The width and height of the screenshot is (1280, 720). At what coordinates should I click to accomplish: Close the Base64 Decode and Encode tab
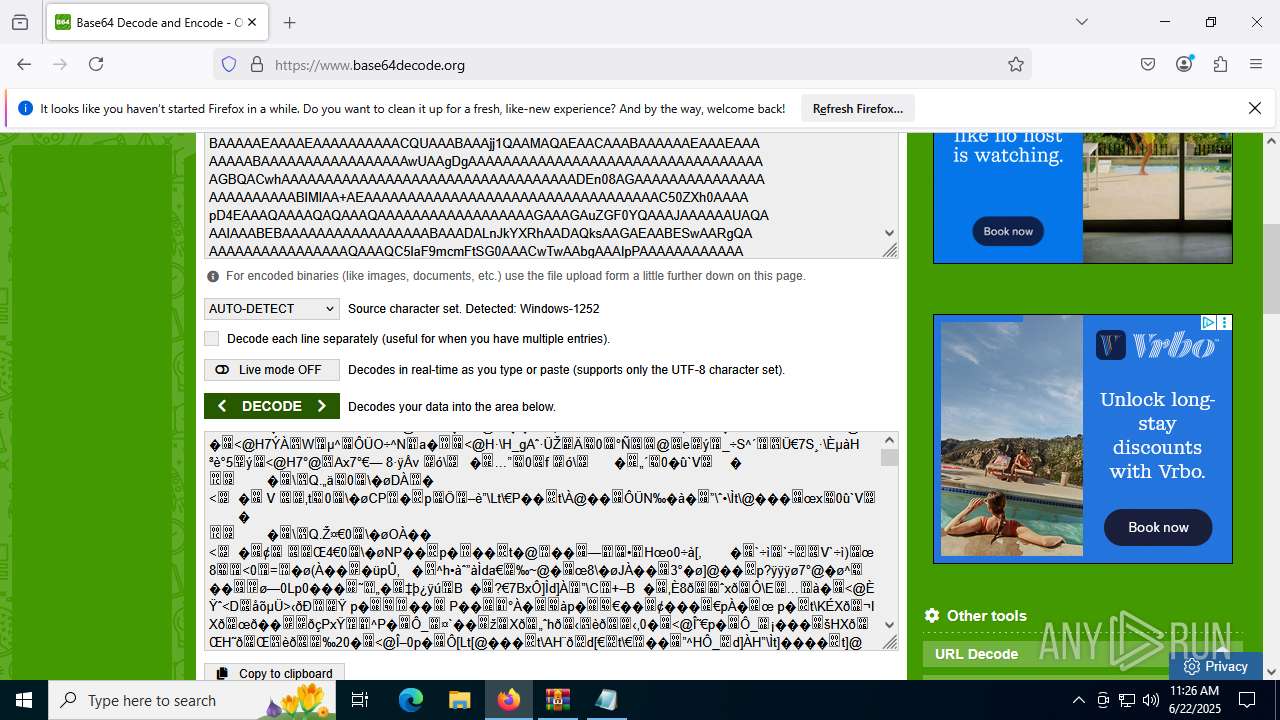[252, 22]
